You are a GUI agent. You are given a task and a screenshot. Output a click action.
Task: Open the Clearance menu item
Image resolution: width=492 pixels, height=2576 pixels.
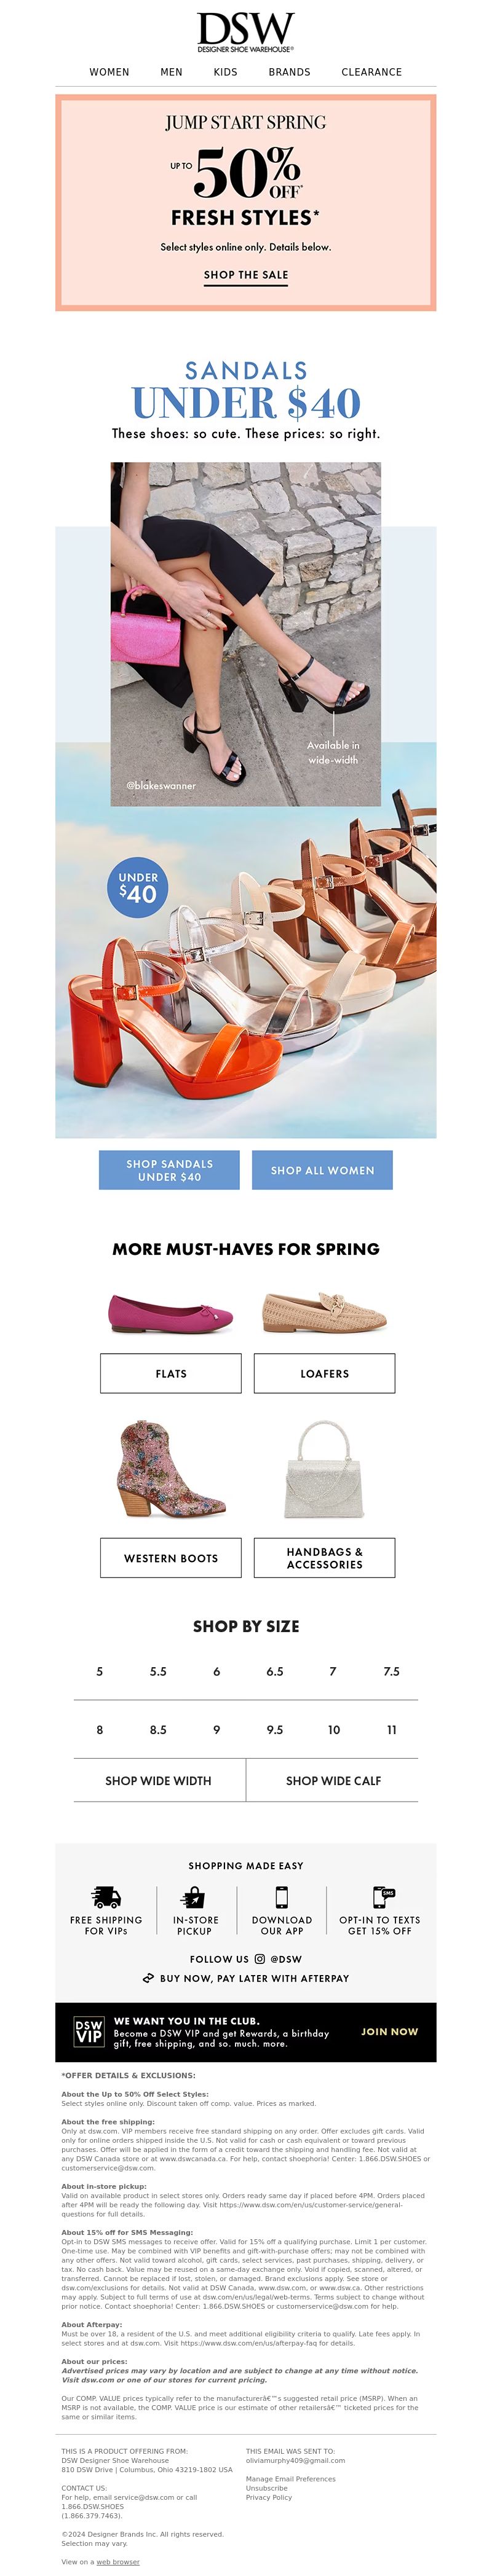(x=371, y=72)
